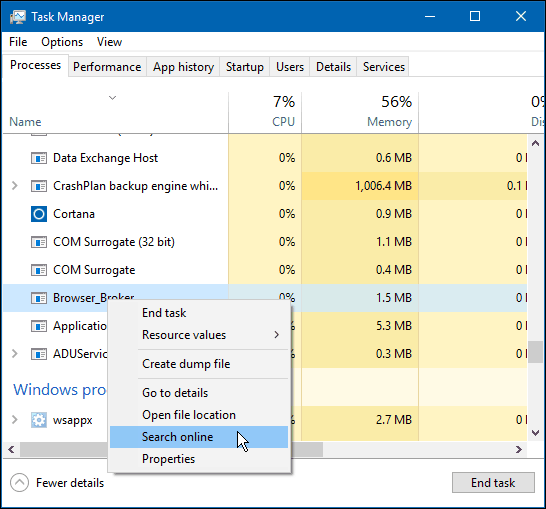Minimize the Task Manager window

click(x=430, y=16)
